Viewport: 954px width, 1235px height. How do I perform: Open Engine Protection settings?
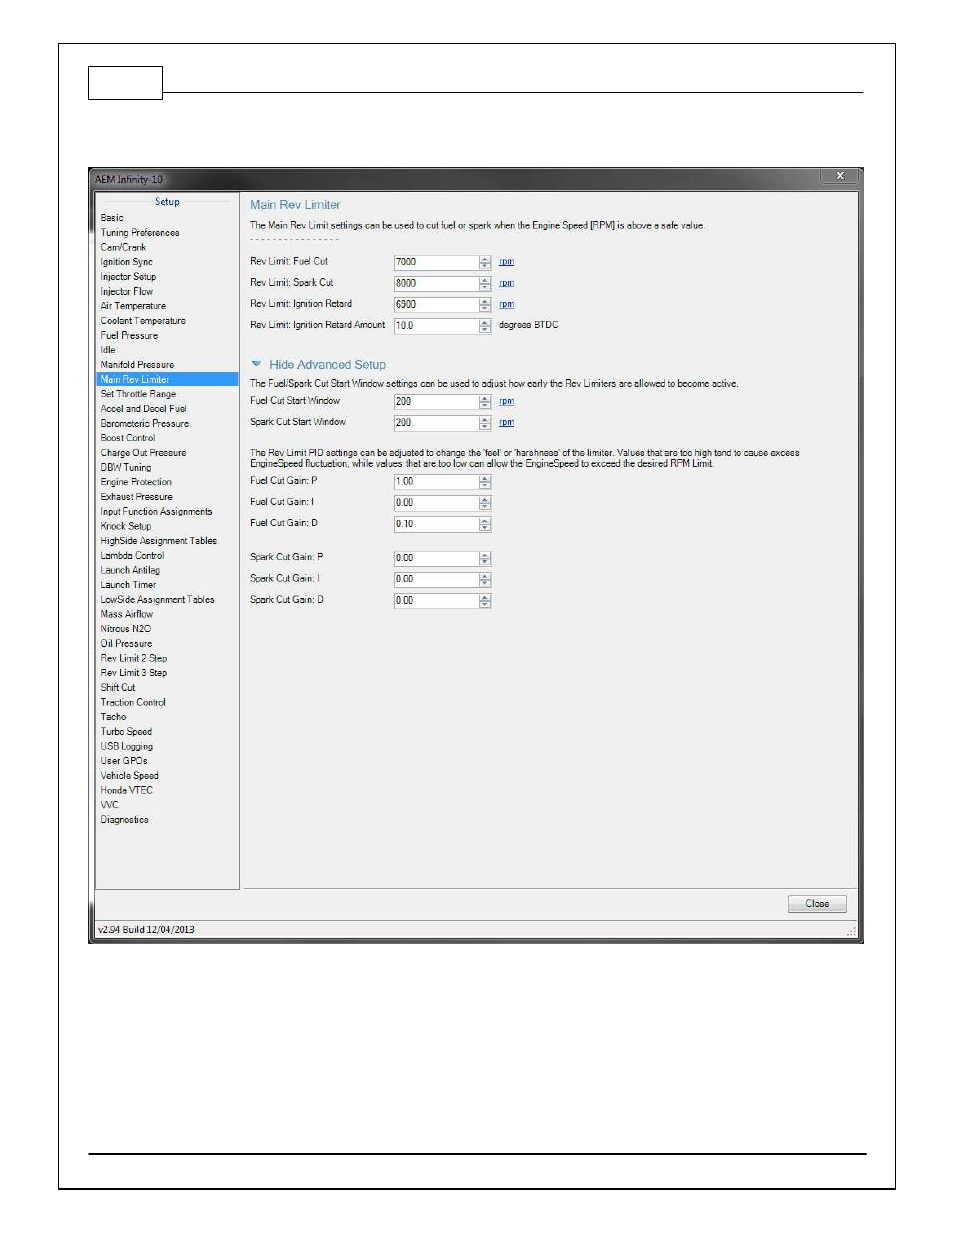pos(136,482)
